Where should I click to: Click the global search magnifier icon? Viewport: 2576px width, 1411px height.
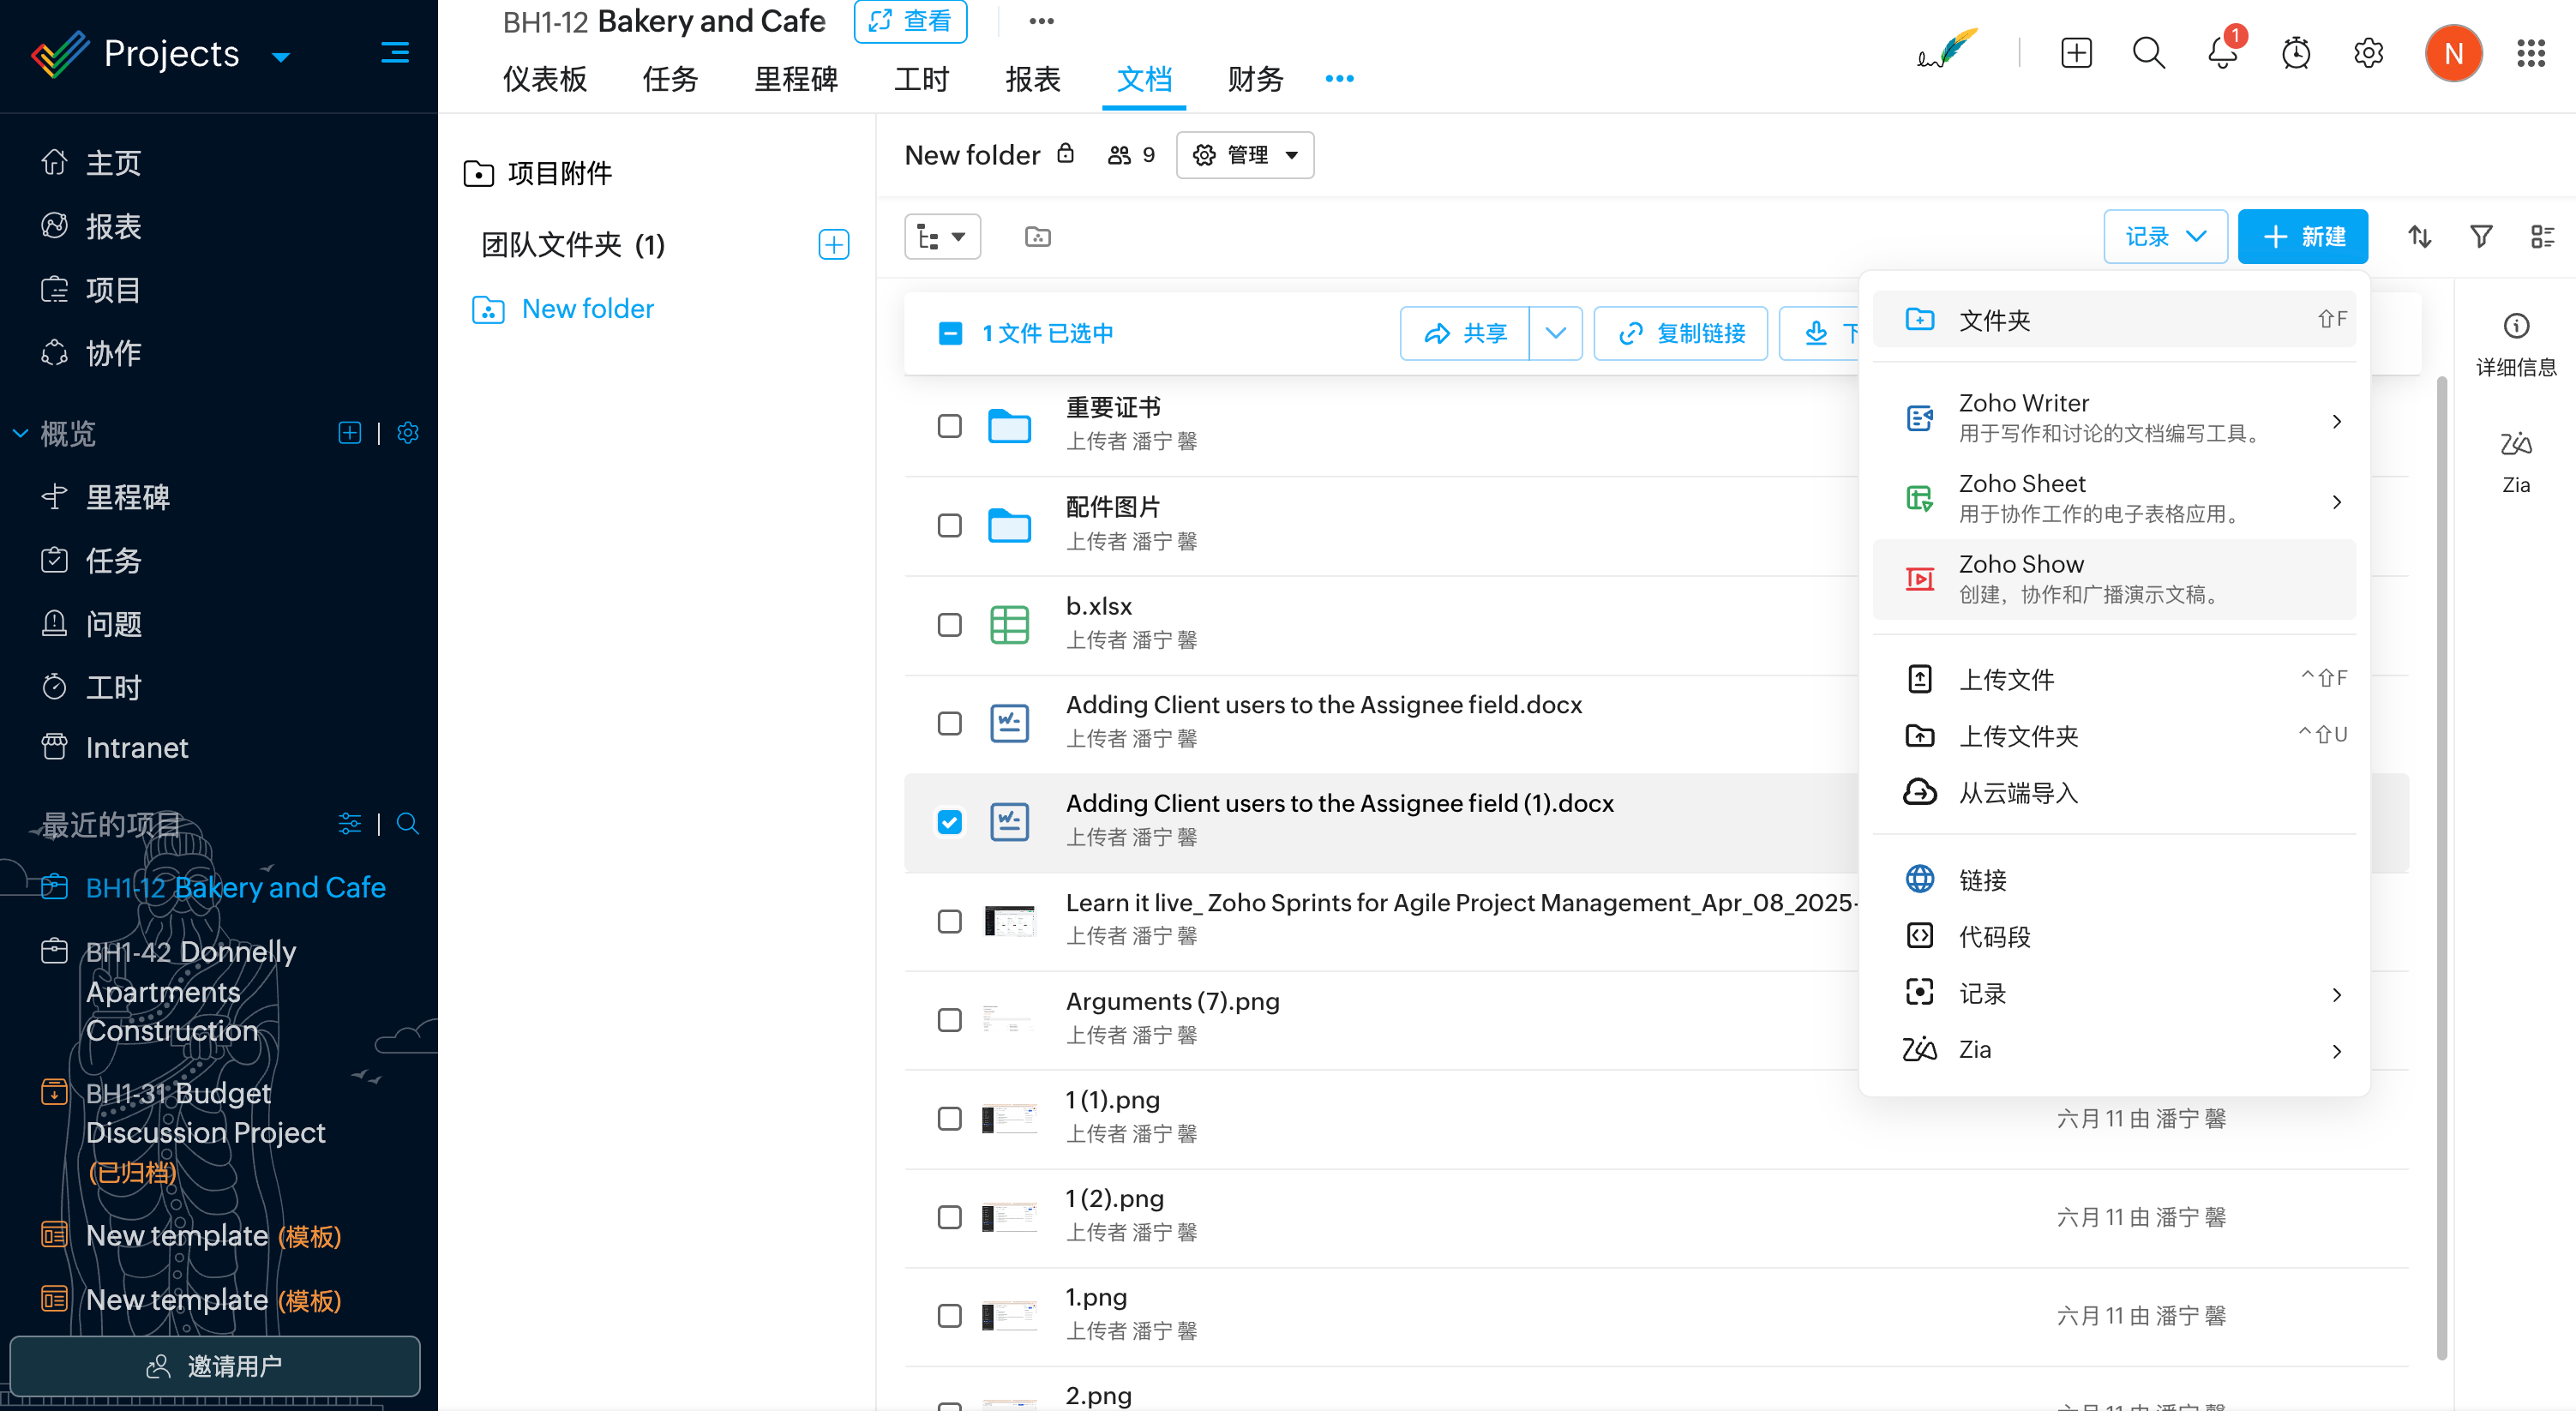point(2148,53)
